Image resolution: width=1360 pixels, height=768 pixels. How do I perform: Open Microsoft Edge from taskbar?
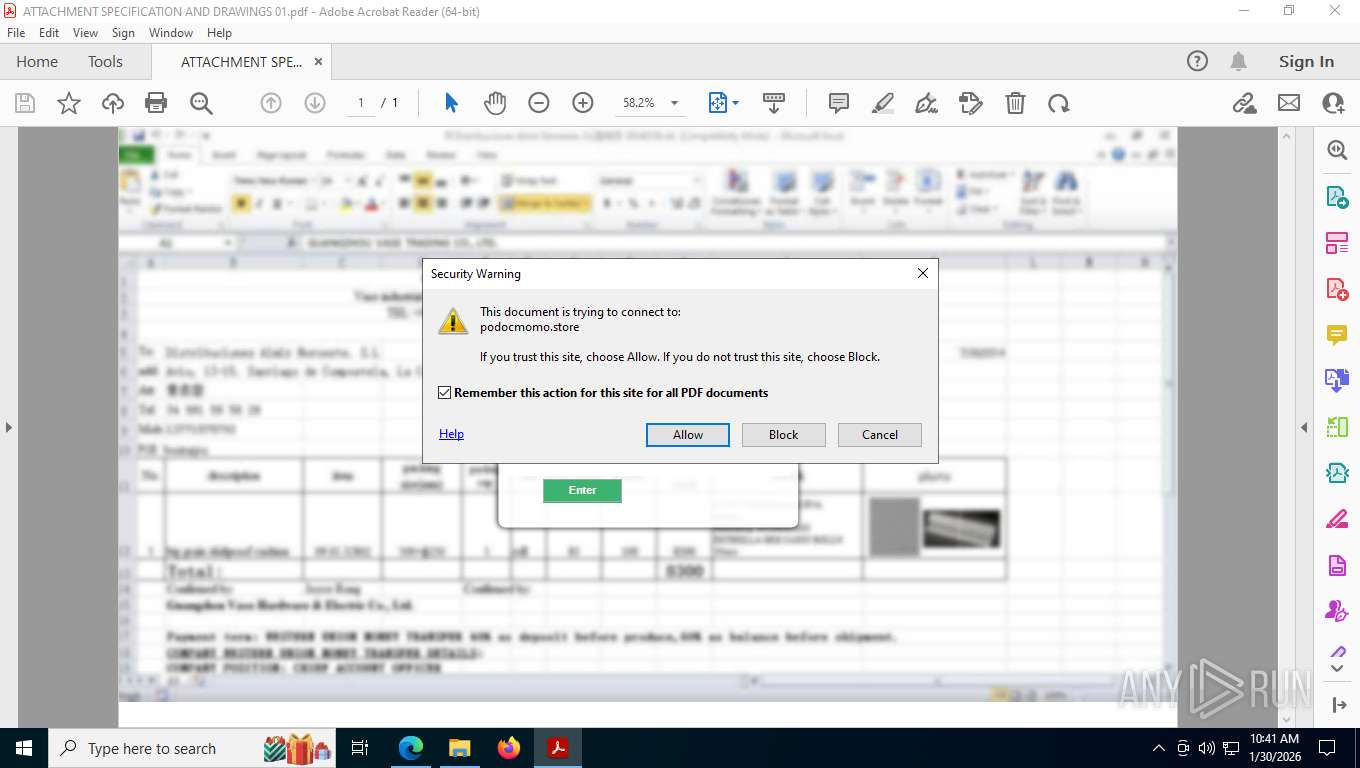coord(411,748)
